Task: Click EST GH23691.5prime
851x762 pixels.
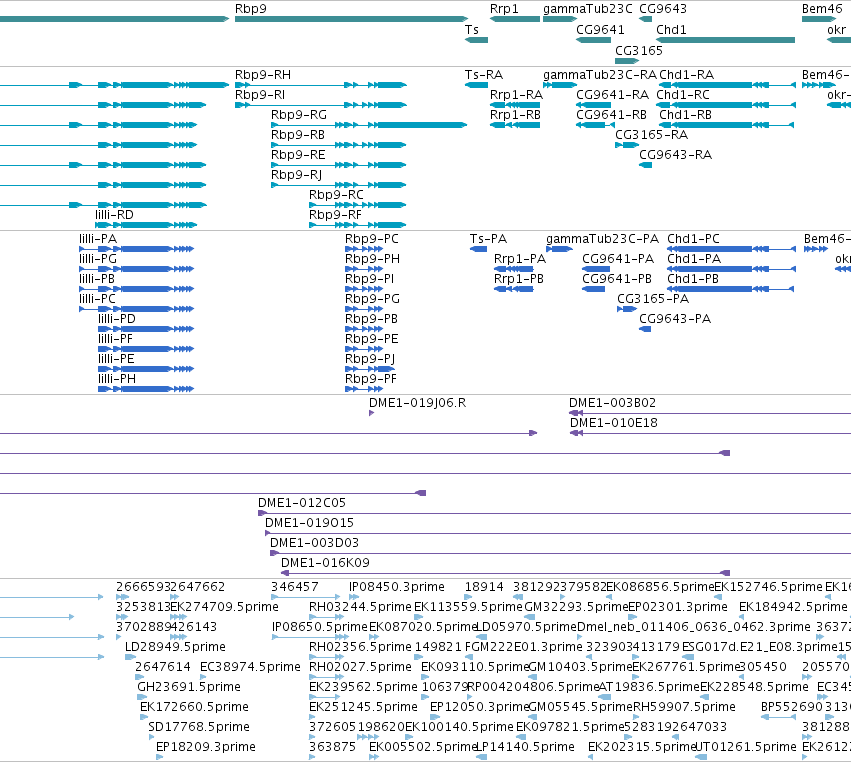Action: tap(142, 697)
